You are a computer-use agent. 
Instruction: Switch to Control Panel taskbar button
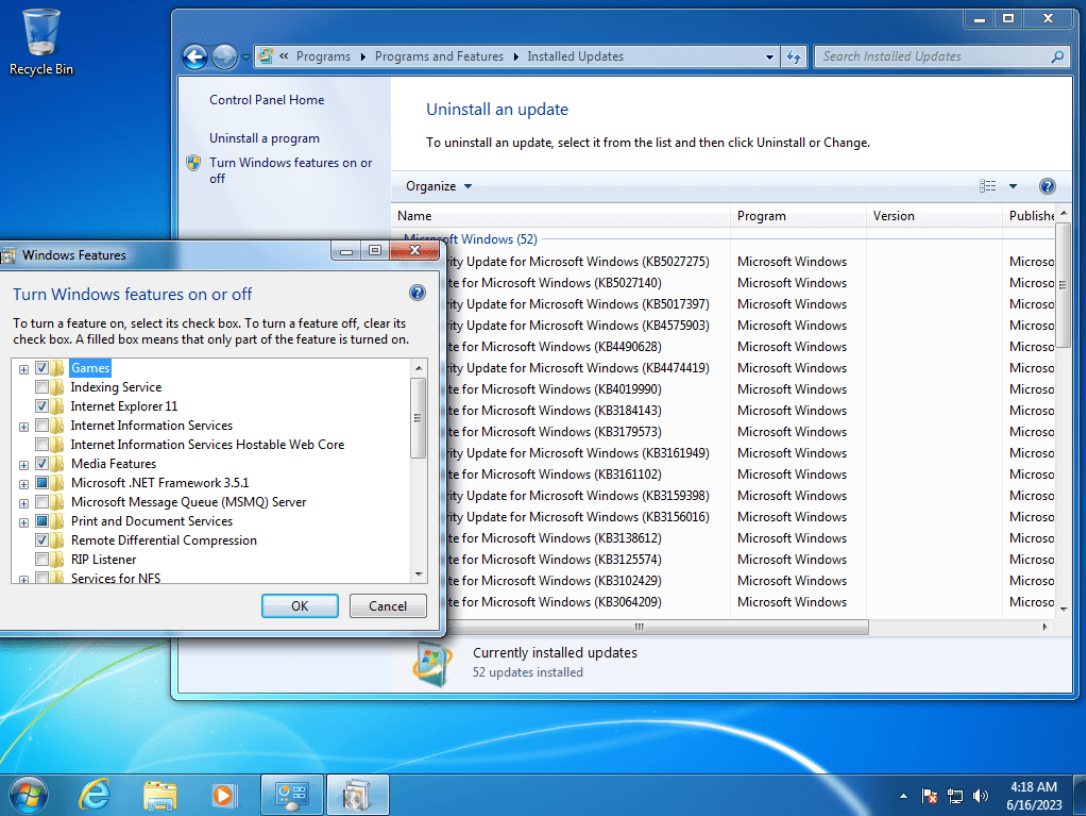click(292, 795)
